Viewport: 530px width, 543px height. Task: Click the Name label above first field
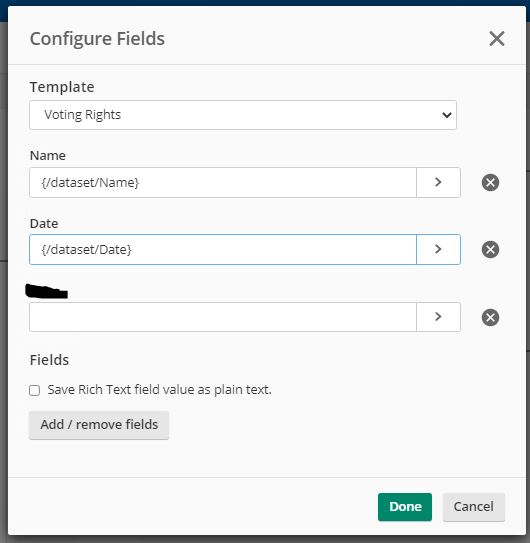[48, 155]
